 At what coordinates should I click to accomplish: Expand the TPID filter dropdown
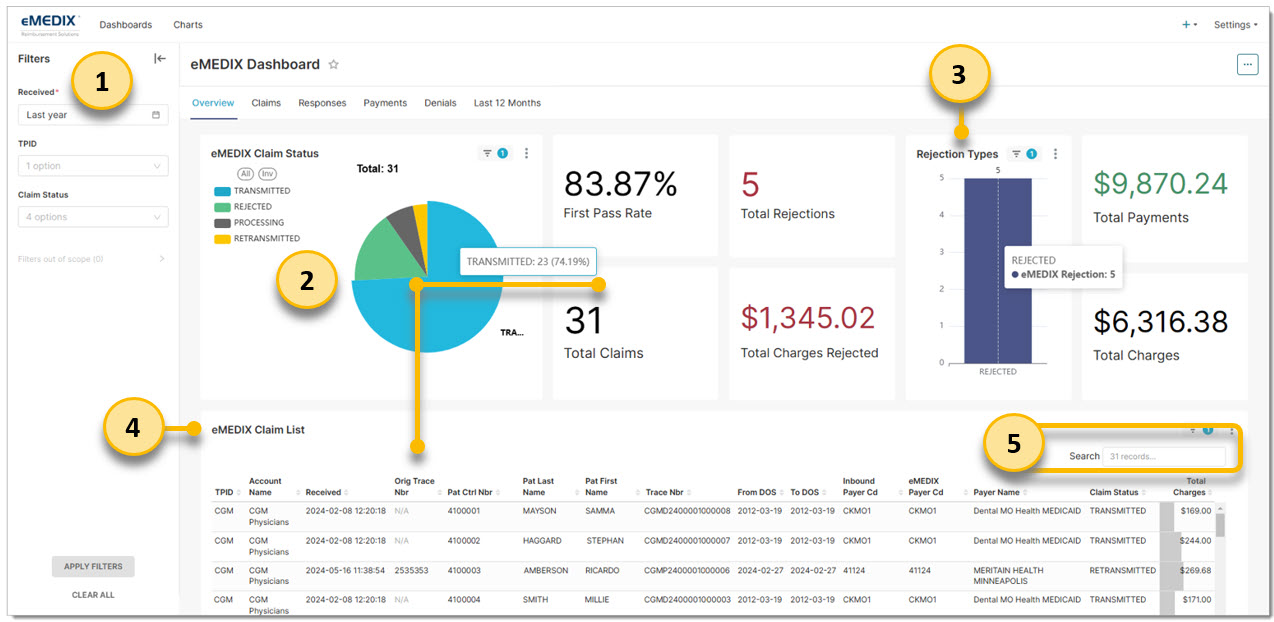click(93, 166)
